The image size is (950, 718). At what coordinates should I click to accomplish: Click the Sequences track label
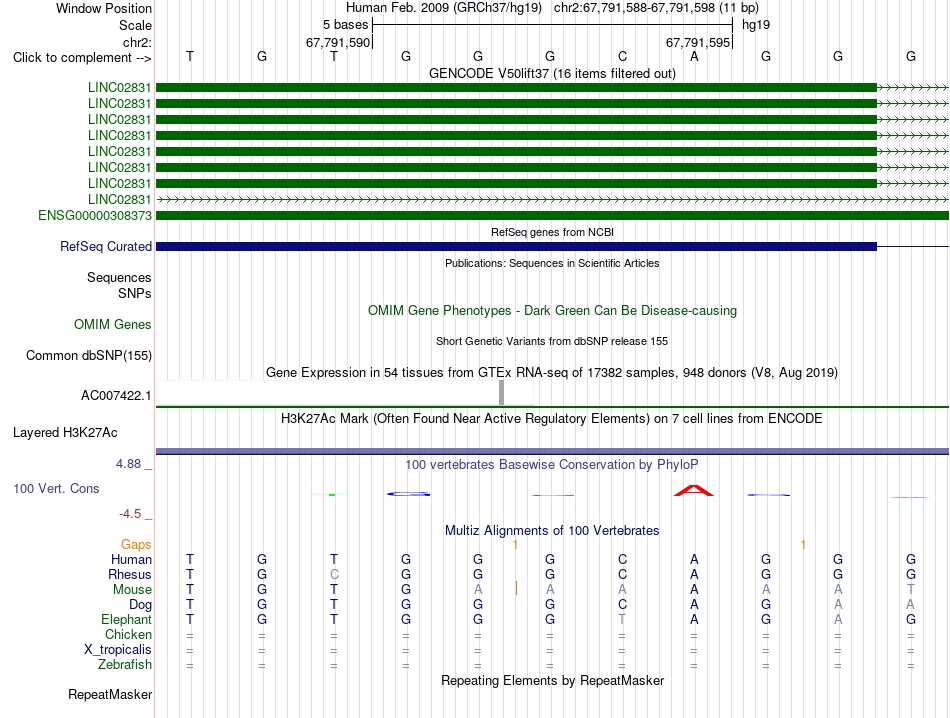click(x=119, y=278)
